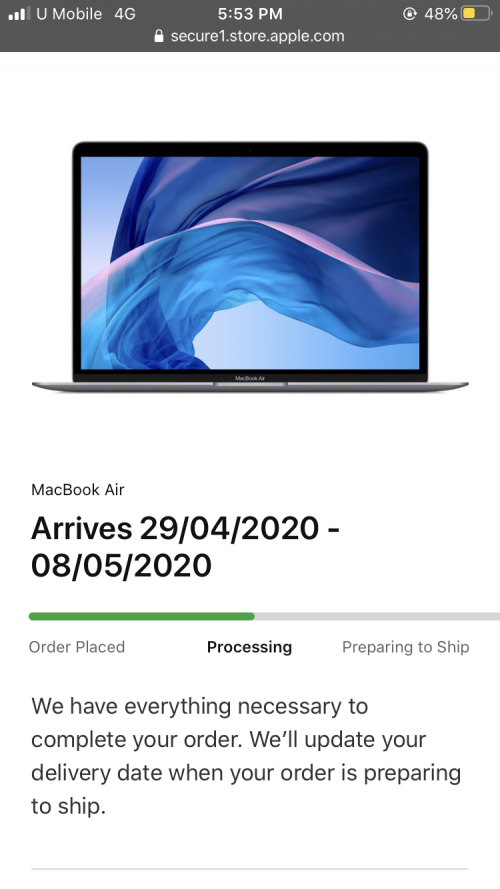Tap the MacBook Air laptop screen wallpaper
This screenshot has height=889, width=500.
click(x=250, y=263)
